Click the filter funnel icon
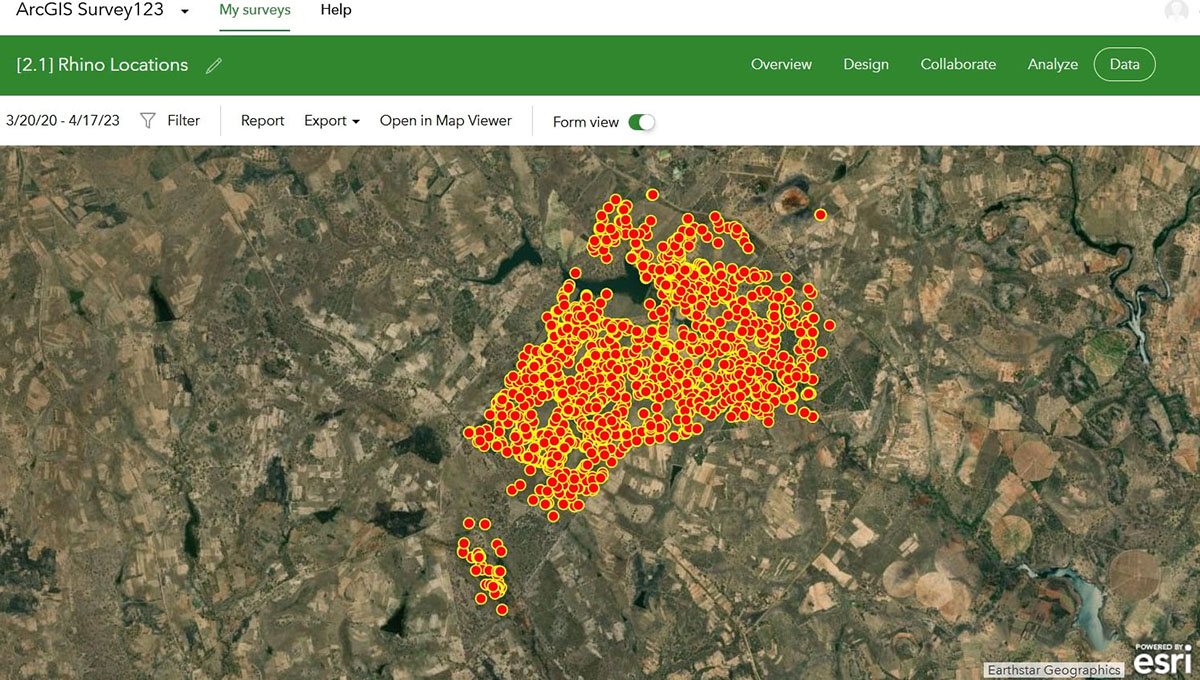 [148, 121]
